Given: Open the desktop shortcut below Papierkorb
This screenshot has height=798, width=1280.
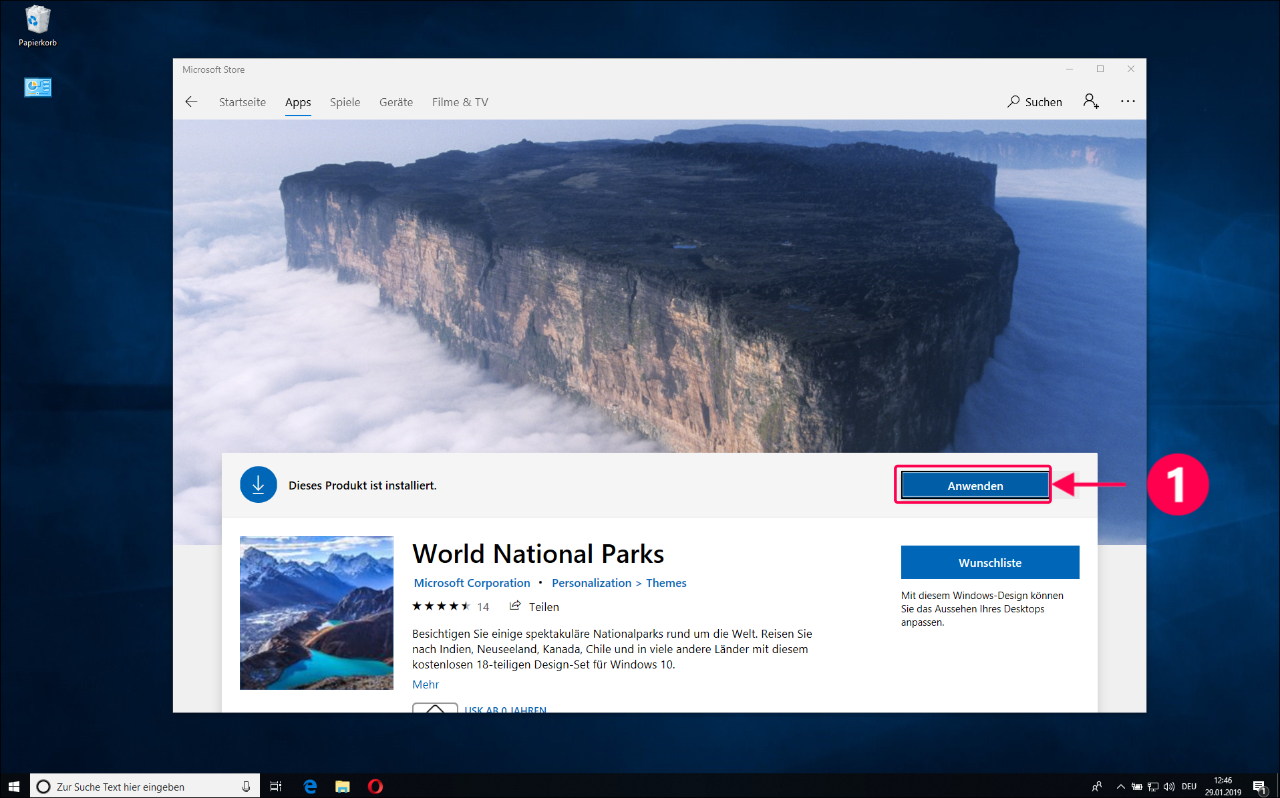Looking at the screenshot, I should [38, 88].
